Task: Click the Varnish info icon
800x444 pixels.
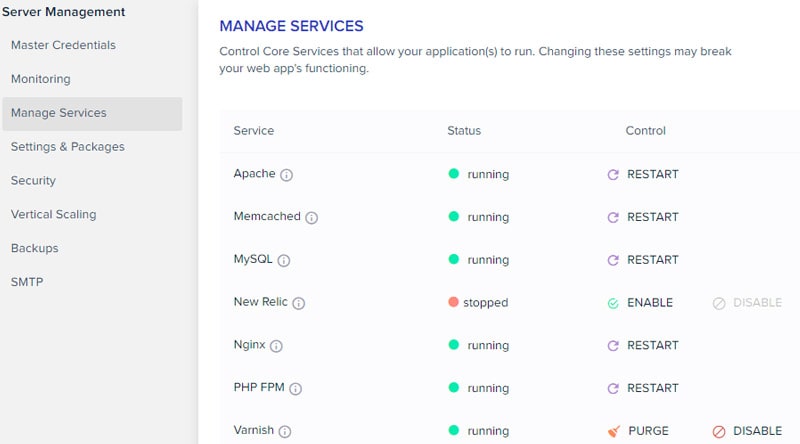Action: pos(285,432)
